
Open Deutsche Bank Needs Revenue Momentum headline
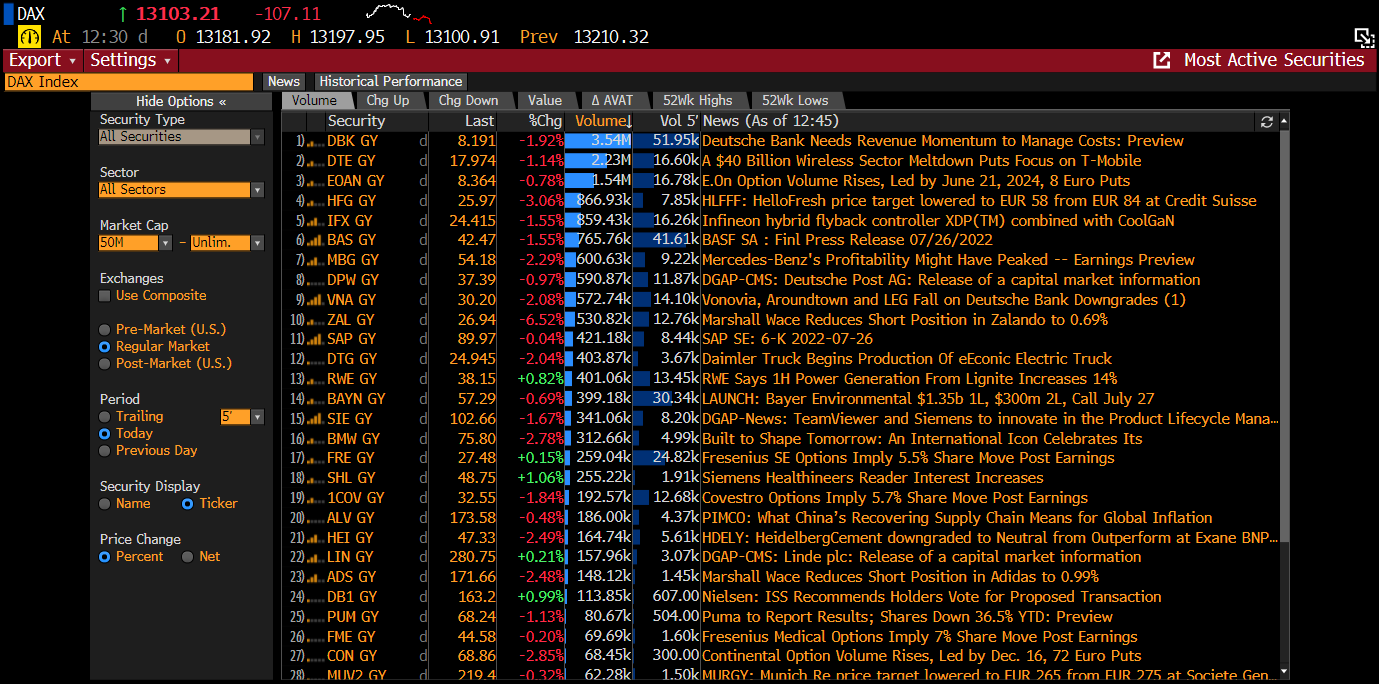click(x=943, y=141)
